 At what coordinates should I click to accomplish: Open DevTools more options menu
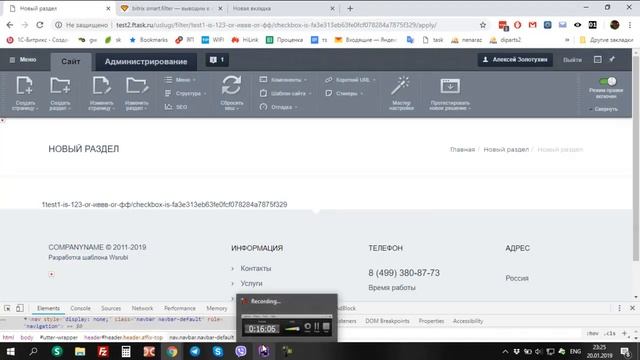pyautogui.click(x=619, y=308)
